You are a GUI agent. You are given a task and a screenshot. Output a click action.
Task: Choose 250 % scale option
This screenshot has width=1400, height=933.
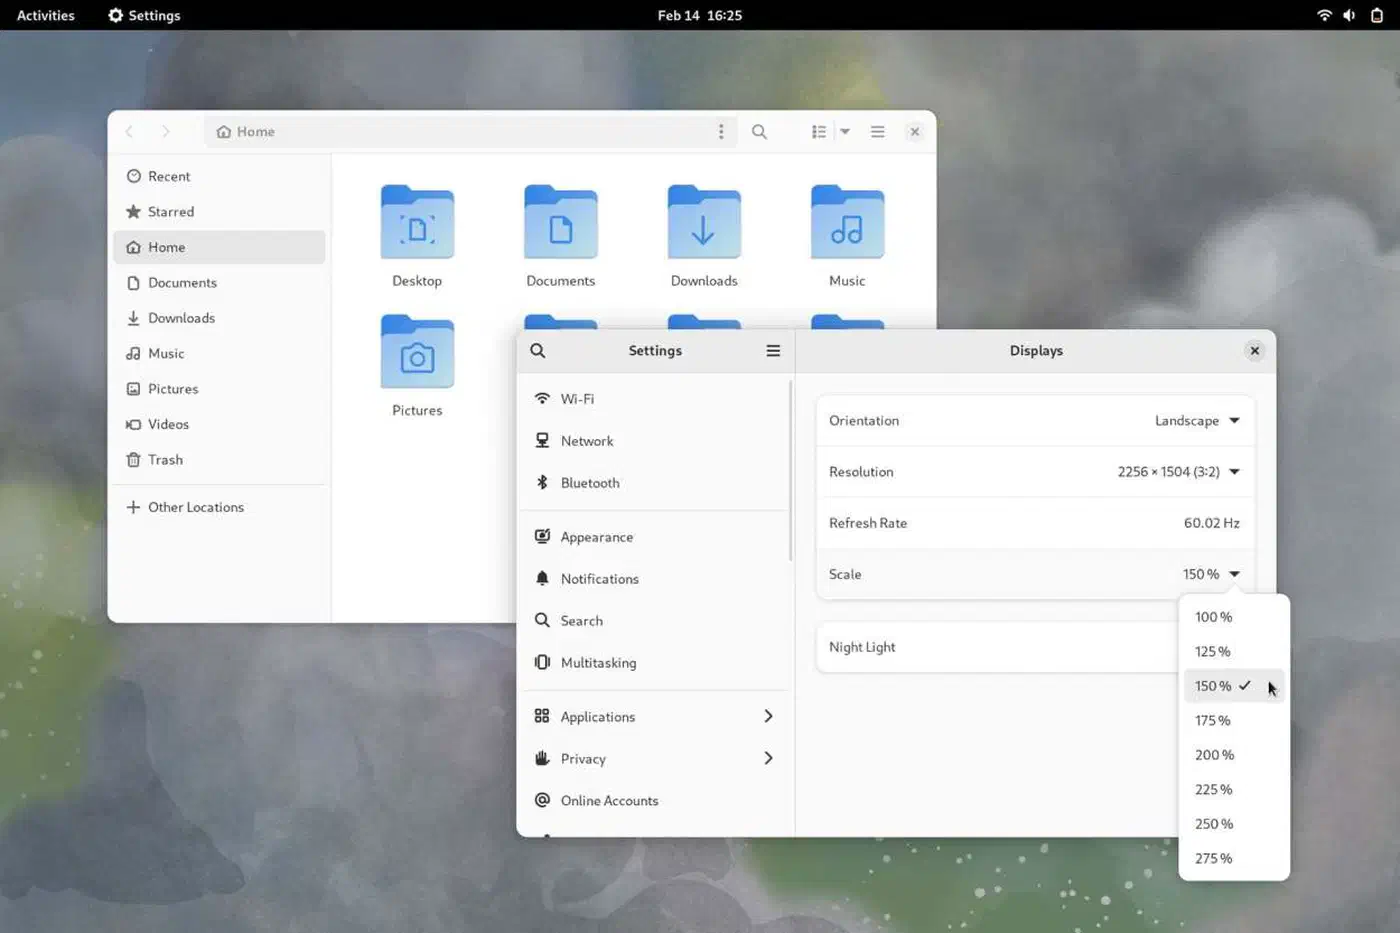[1234, 824]
